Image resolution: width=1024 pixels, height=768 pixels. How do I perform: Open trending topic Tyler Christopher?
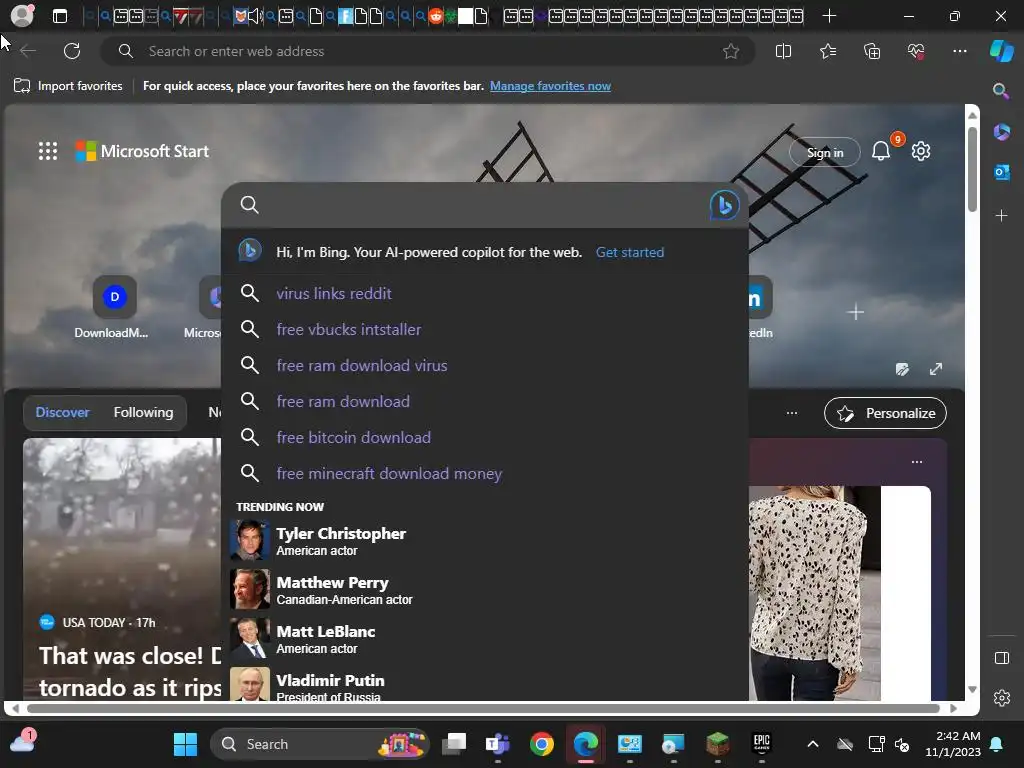pos(485,541)
